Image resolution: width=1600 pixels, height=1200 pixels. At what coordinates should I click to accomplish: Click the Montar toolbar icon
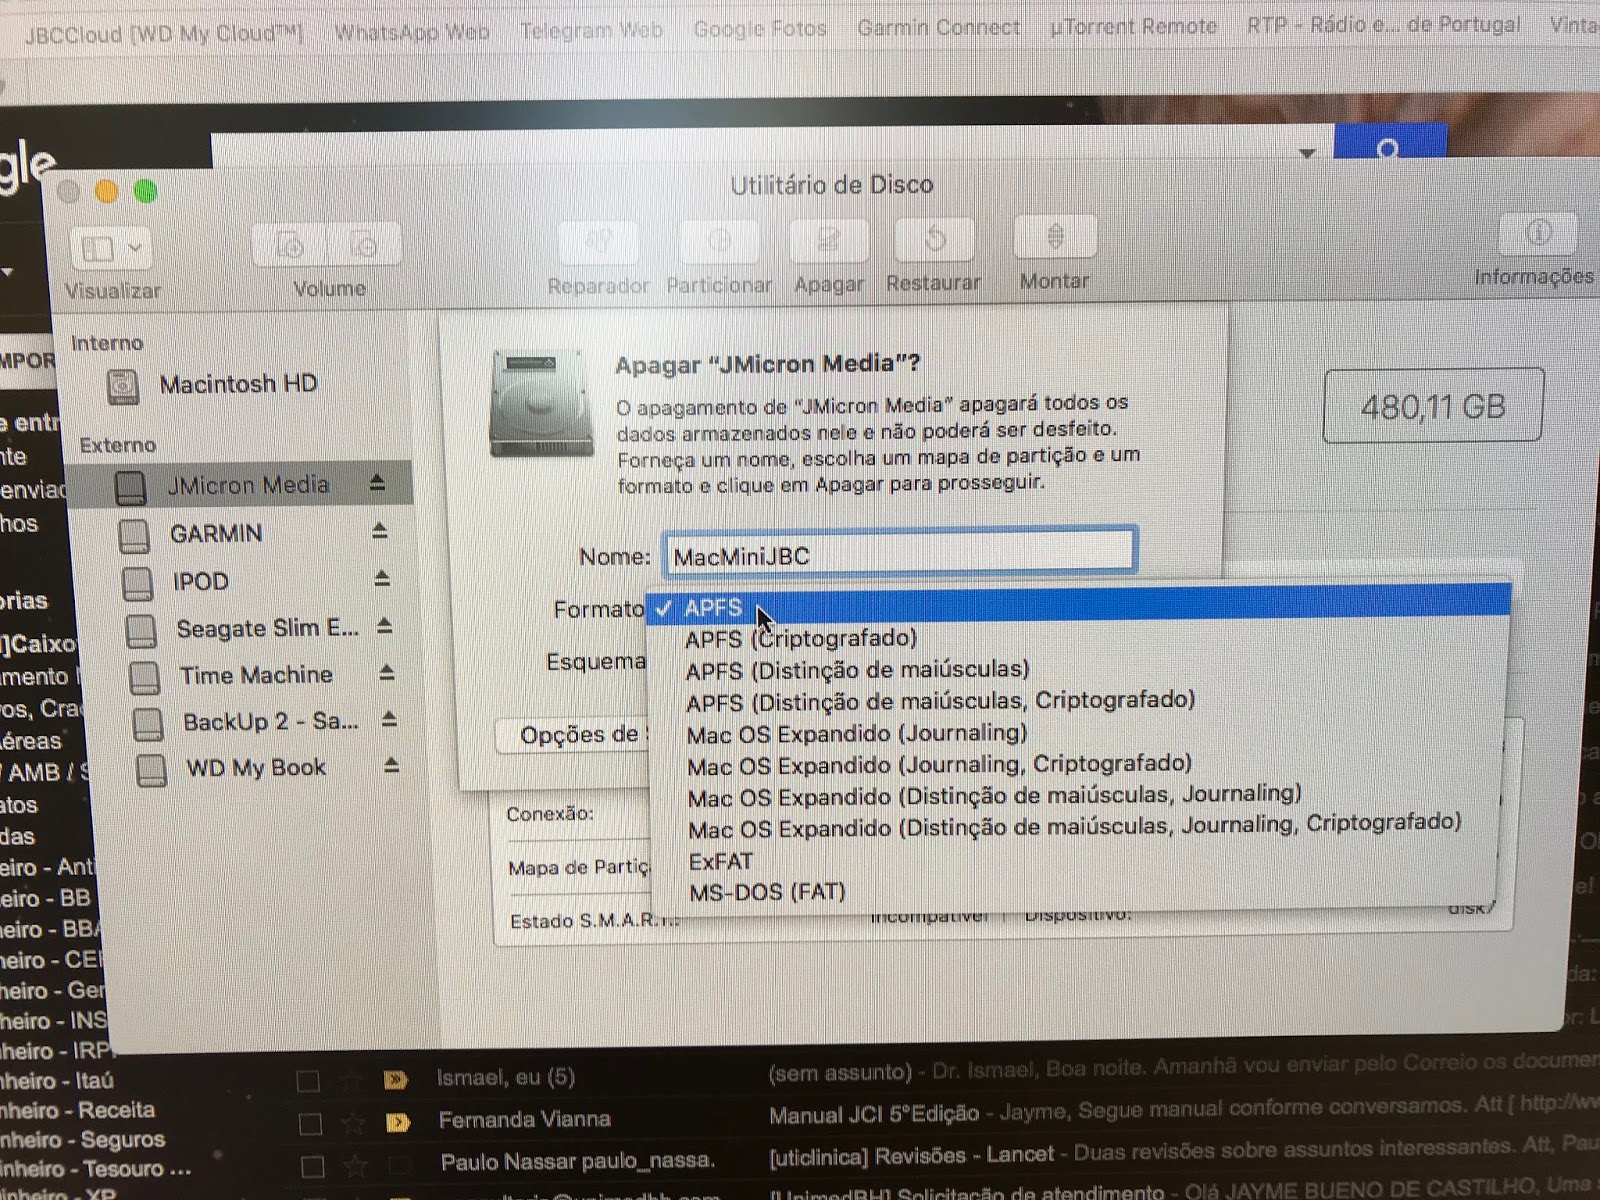(x=1055, y=238)
